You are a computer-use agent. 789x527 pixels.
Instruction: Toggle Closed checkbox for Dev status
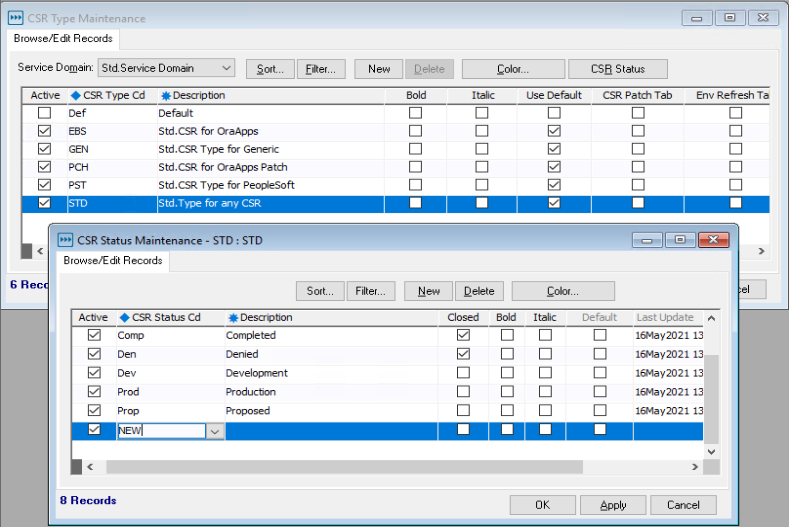(463, 373)
